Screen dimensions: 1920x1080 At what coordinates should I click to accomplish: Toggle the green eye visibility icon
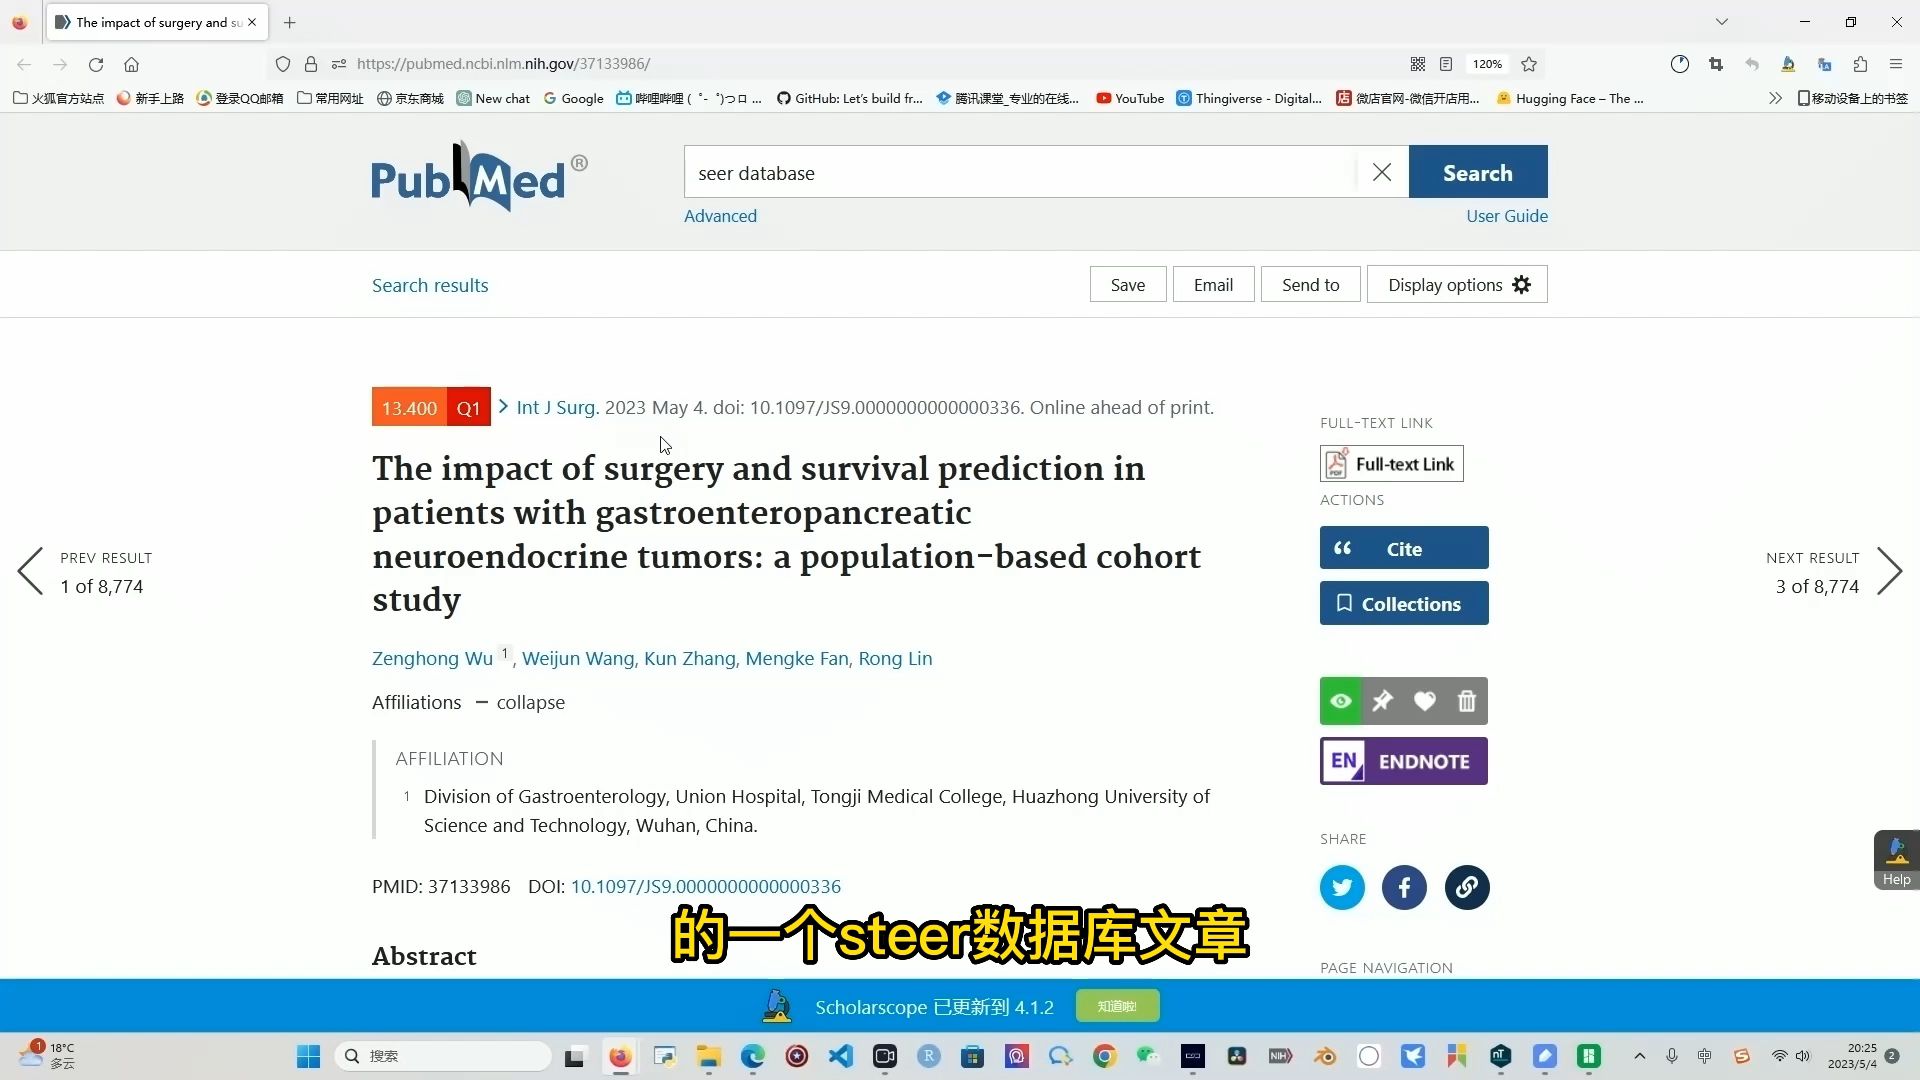coord(1341,701)
